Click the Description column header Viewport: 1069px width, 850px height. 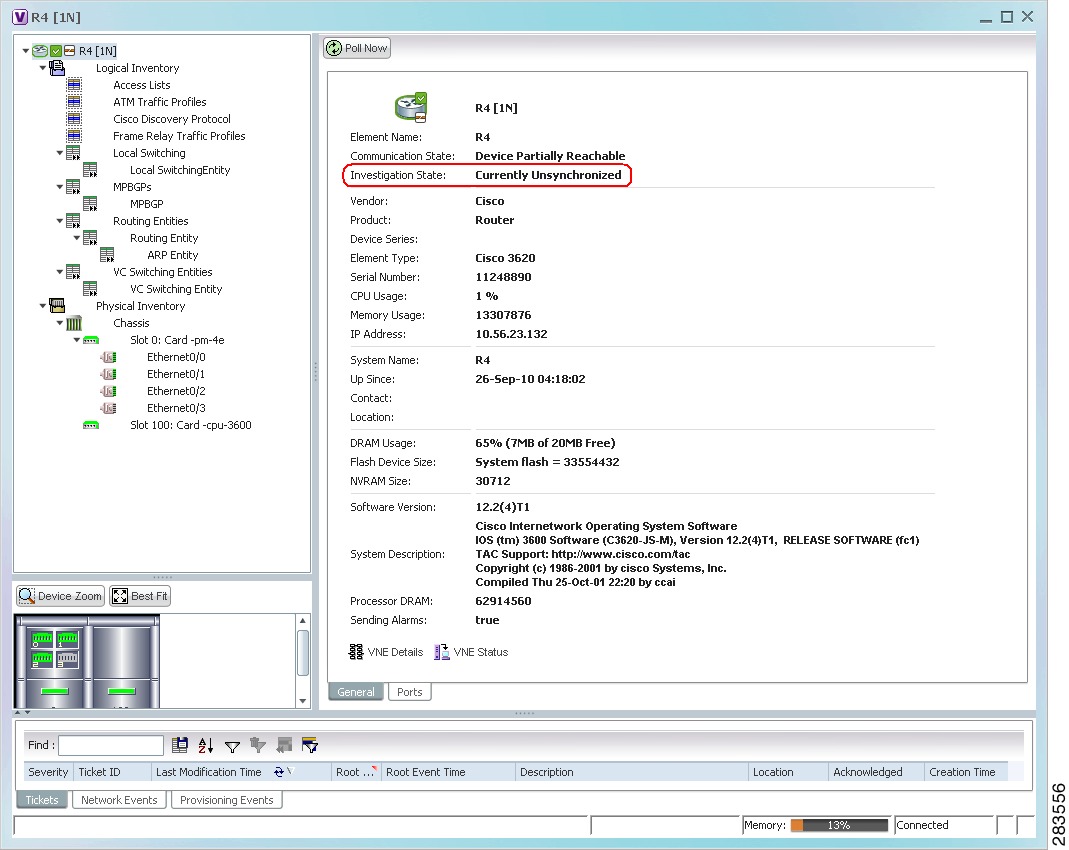631,772
